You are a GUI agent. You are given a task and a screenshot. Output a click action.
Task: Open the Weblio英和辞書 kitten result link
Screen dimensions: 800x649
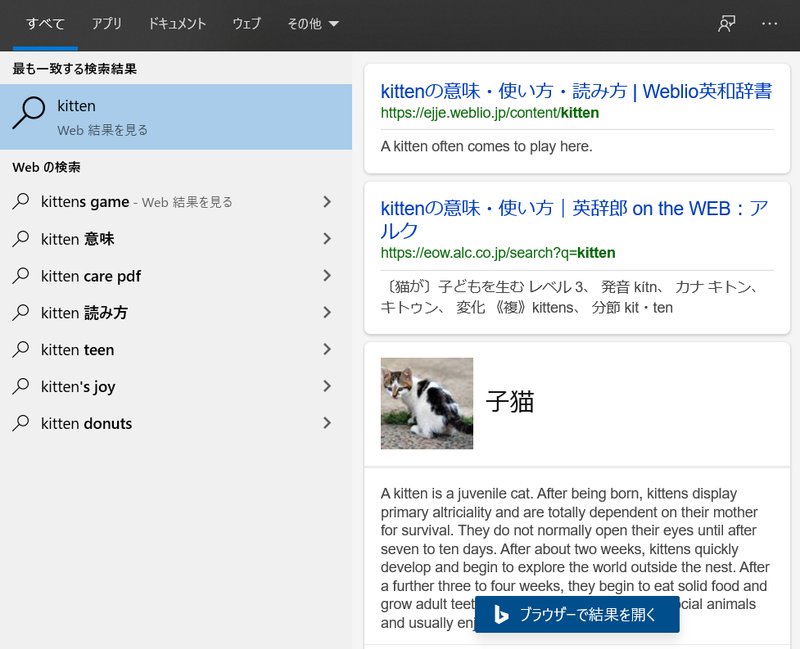click(577, 91)
